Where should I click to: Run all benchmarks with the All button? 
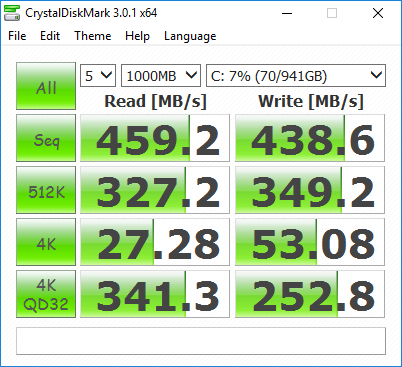point(46,86)
